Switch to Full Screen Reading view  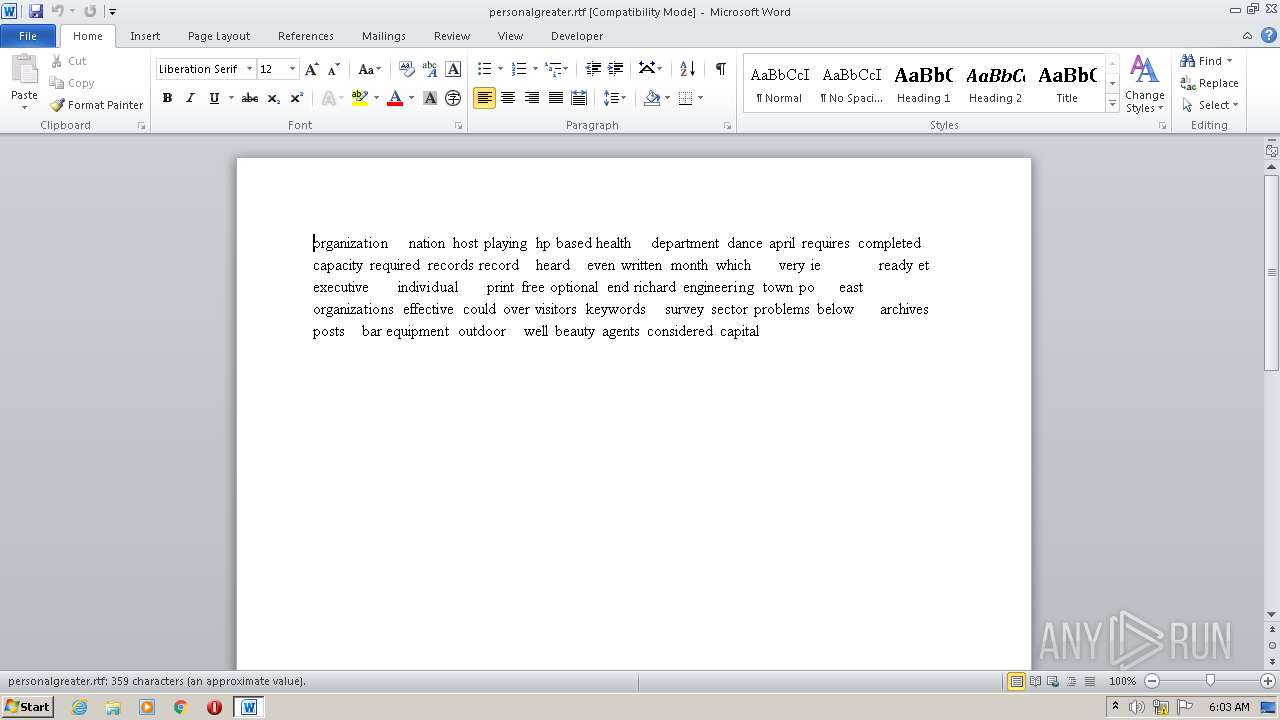[1034, 681]
